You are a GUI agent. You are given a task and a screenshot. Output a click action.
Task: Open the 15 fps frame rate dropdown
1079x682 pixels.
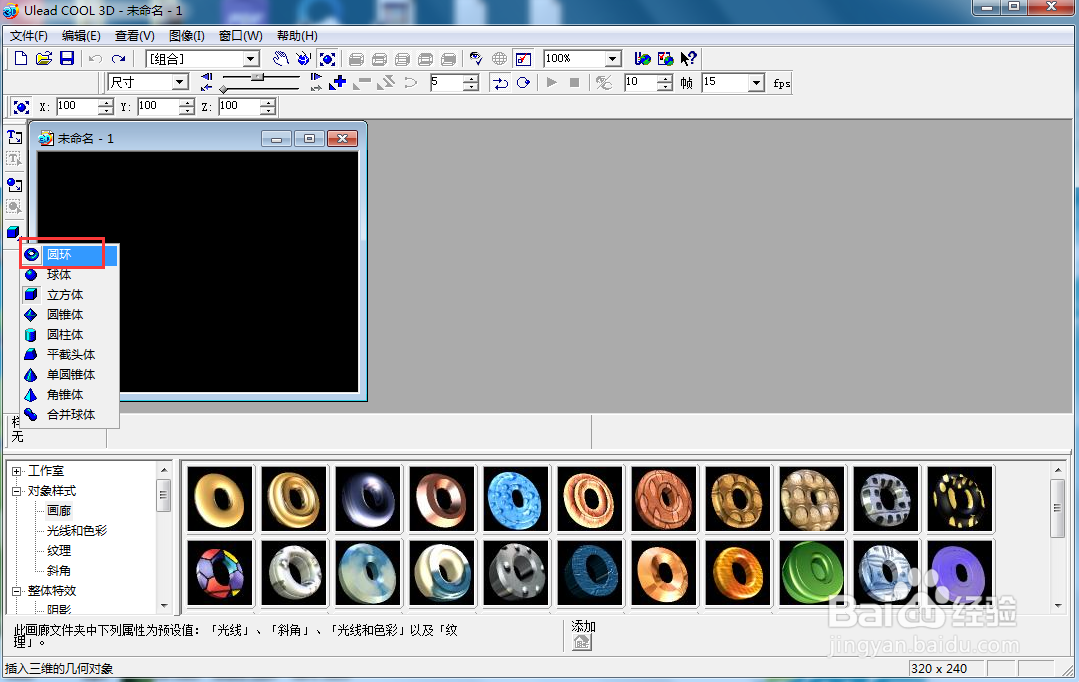pyautogui.click(x=756, y=83)
